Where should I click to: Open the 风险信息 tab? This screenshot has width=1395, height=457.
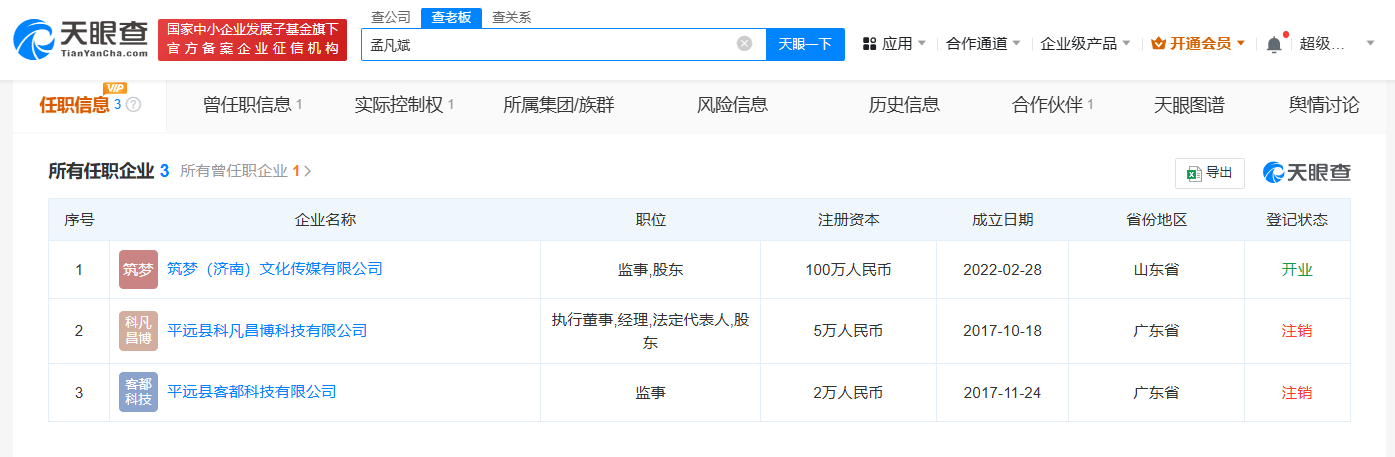(x=732, y=105)
